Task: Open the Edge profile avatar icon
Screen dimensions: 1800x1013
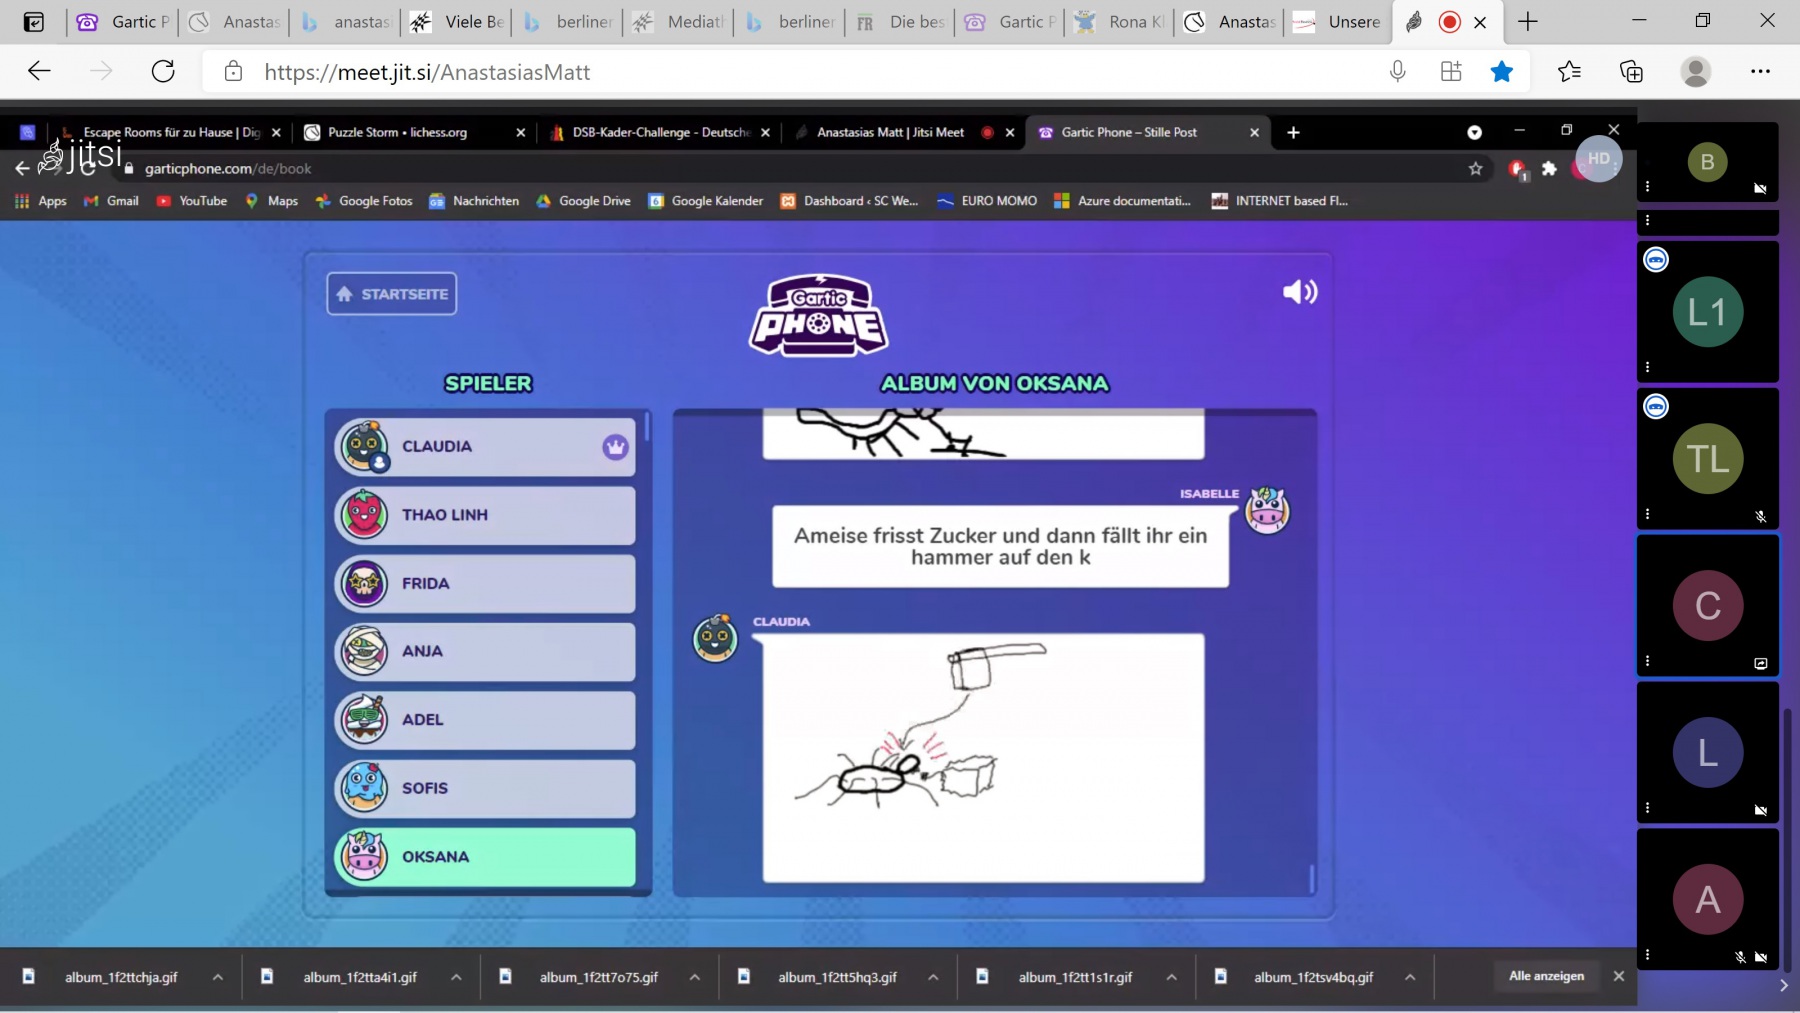Action: pos(1695,71)
